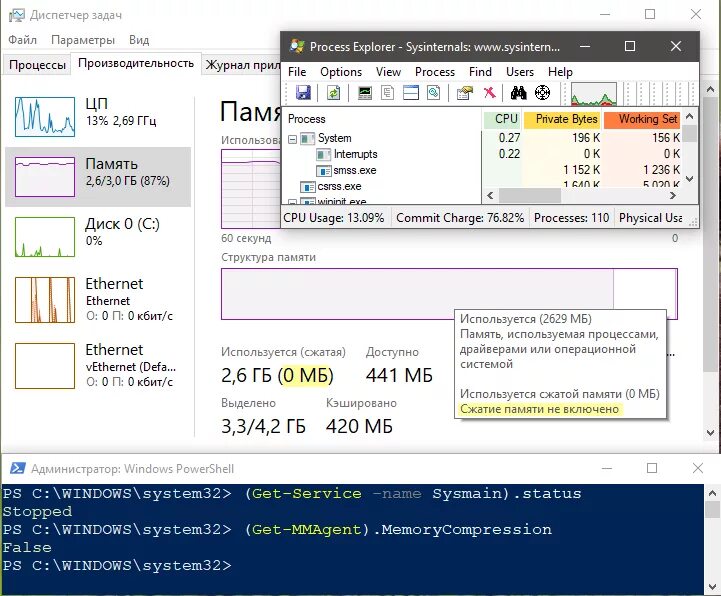This screenshot has width=721, height=596.
Task: Click left arrow of Process Explorer horizontal scrollbar
Action: (490, 196)
